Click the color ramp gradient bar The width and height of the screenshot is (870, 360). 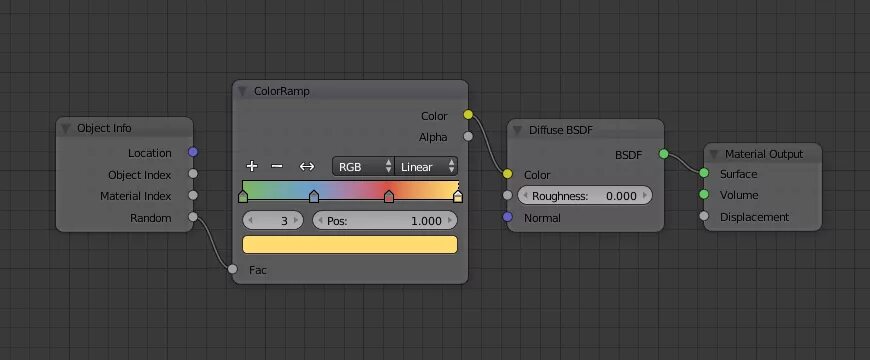click(x=350, y=189)
